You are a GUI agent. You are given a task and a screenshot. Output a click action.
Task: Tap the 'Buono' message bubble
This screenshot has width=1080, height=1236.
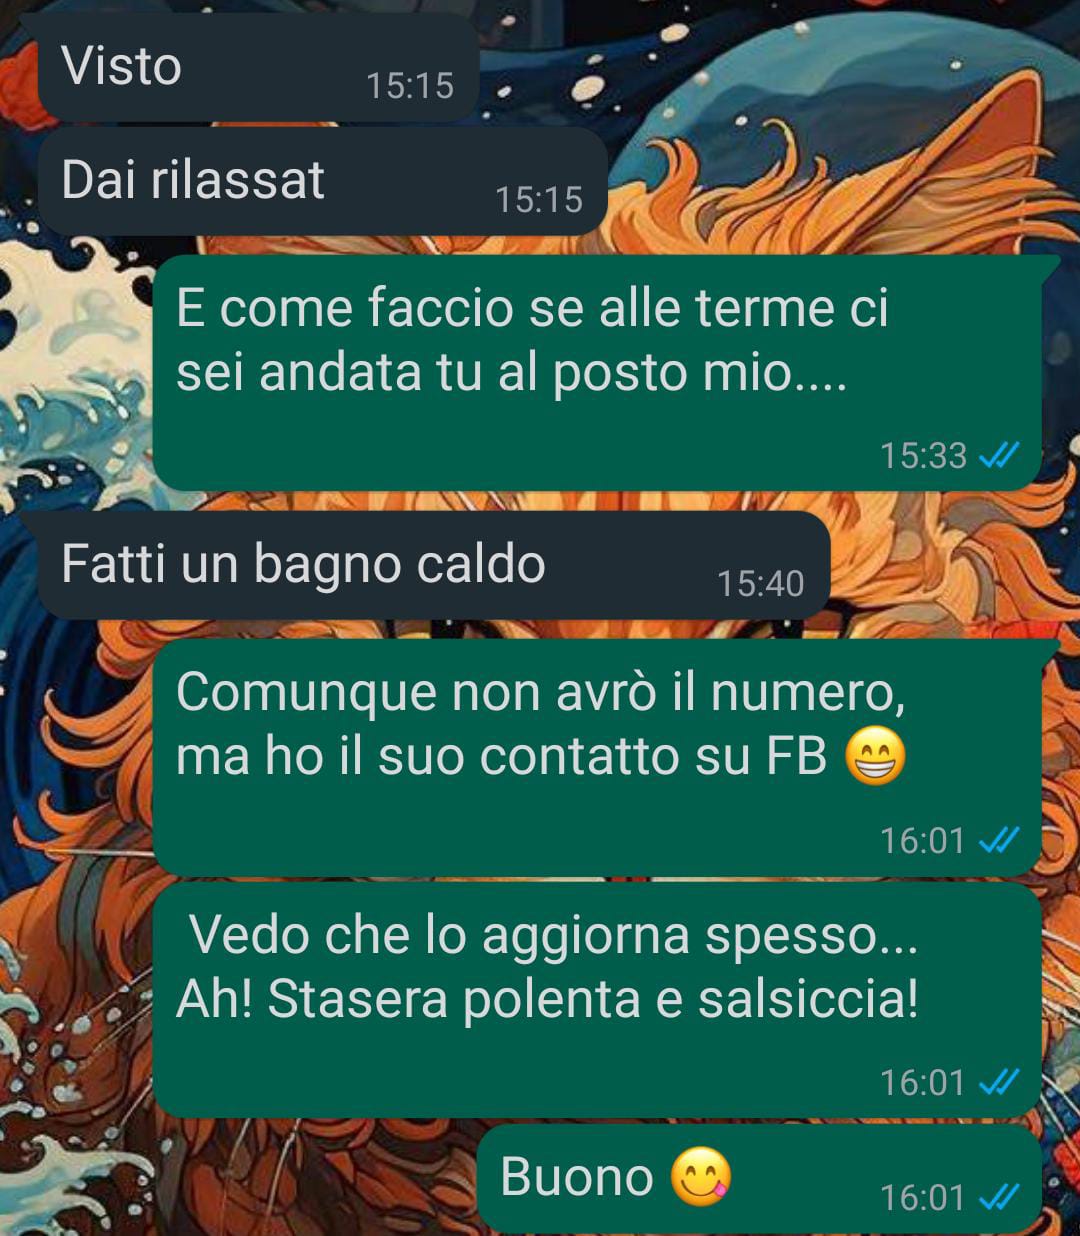(x=759, y=1178)
